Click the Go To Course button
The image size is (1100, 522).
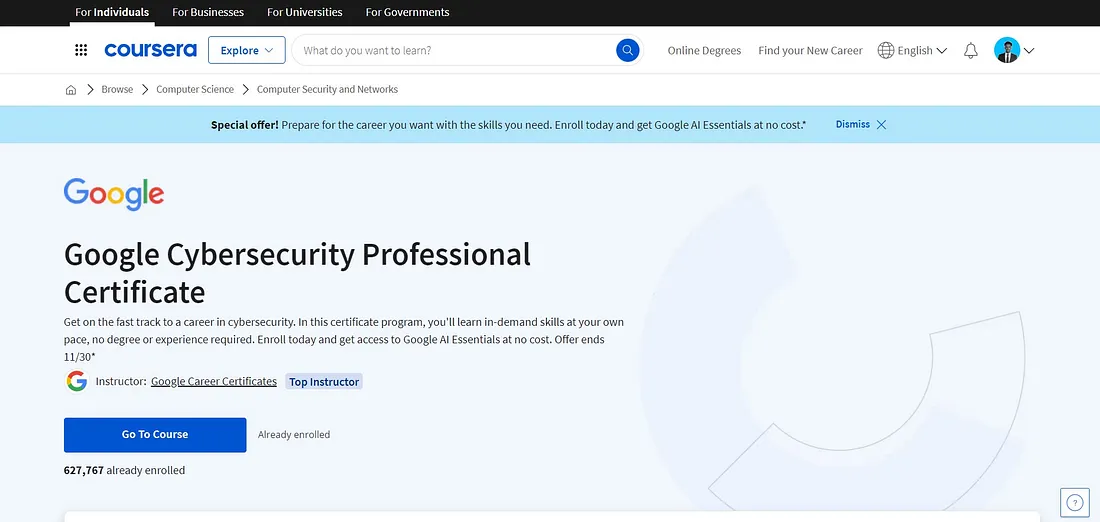pyautogui.click(x=155, y=435)
